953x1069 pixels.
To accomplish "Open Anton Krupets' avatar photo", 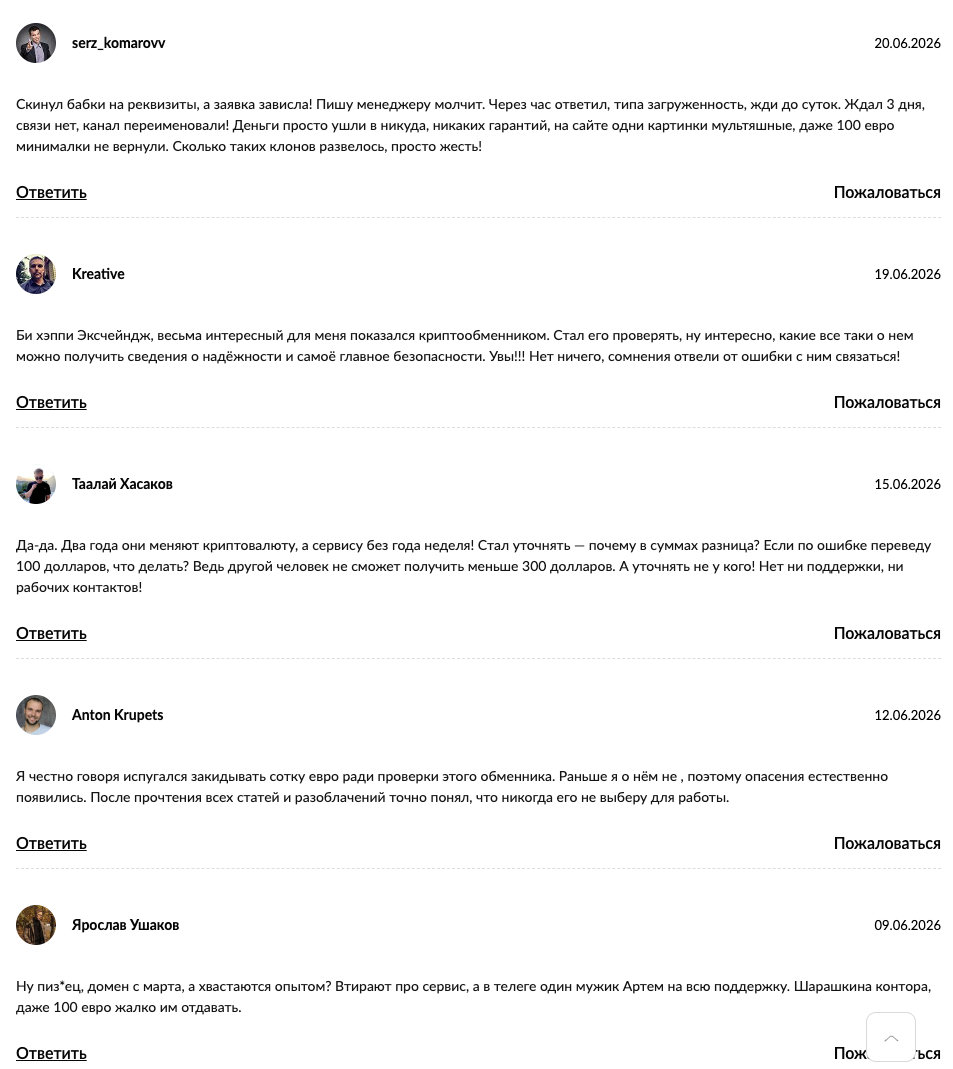I will 36,715.
